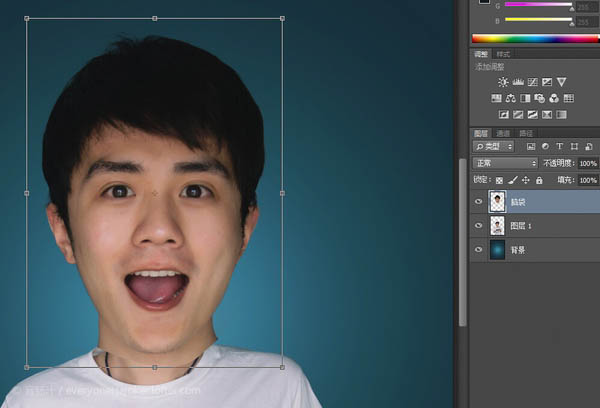Click the lock position icon

pos(526,180)
